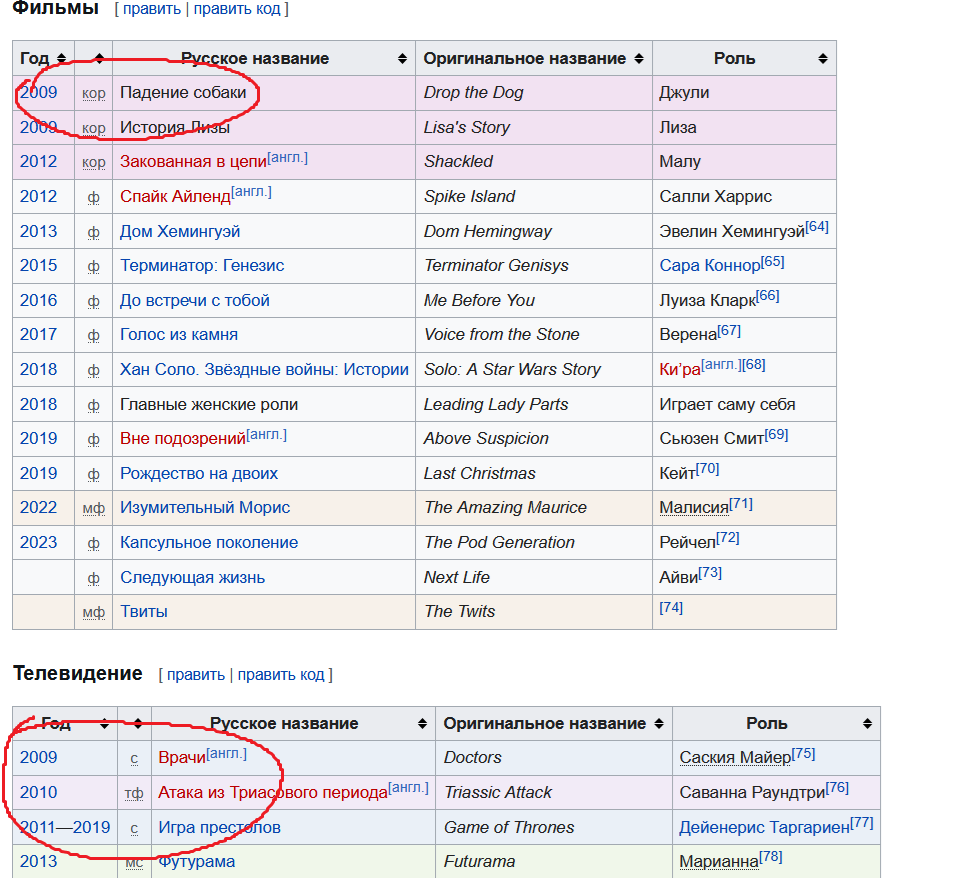Open До встречи с тобой link
This screenshot has height=878, width=958.
click(194, 301)
